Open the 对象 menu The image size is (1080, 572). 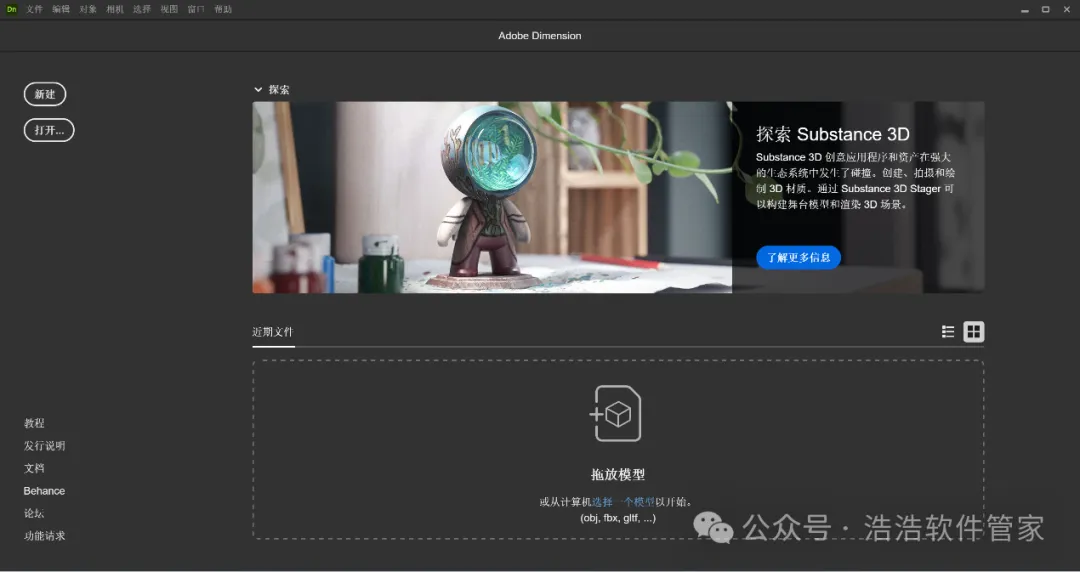pos(88,9)
